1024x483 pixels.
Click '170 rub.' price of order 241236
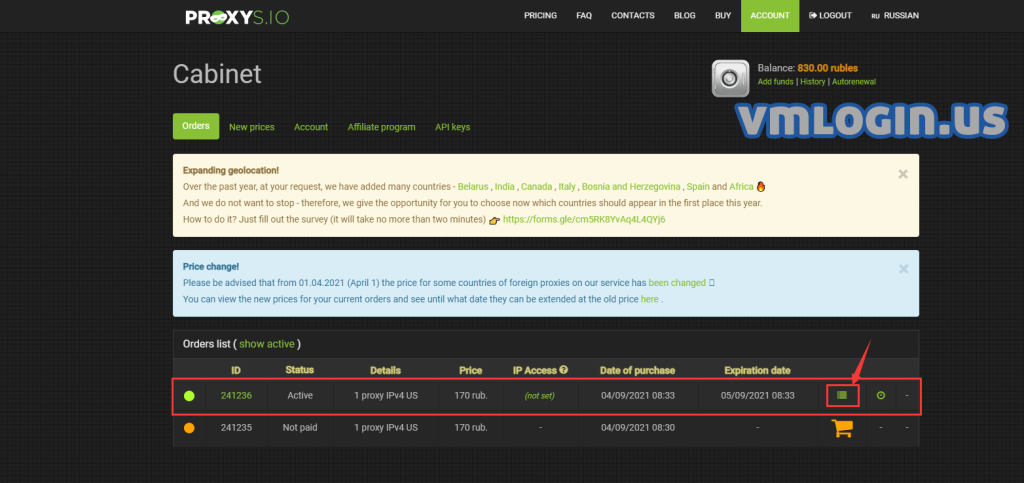pos(470,396)
